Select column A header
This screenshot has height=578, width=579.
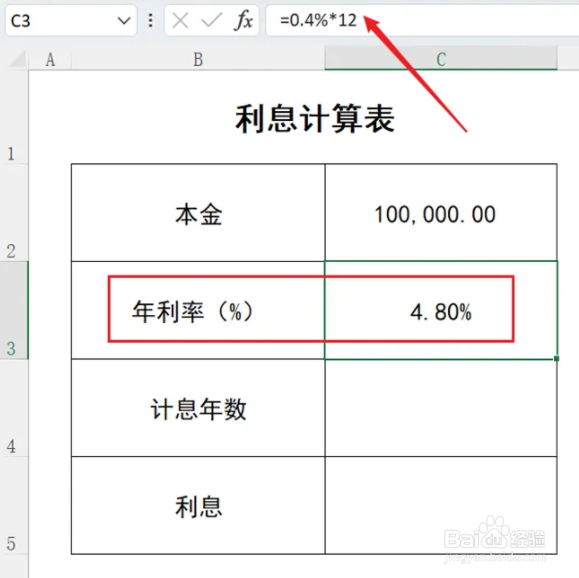50,59
